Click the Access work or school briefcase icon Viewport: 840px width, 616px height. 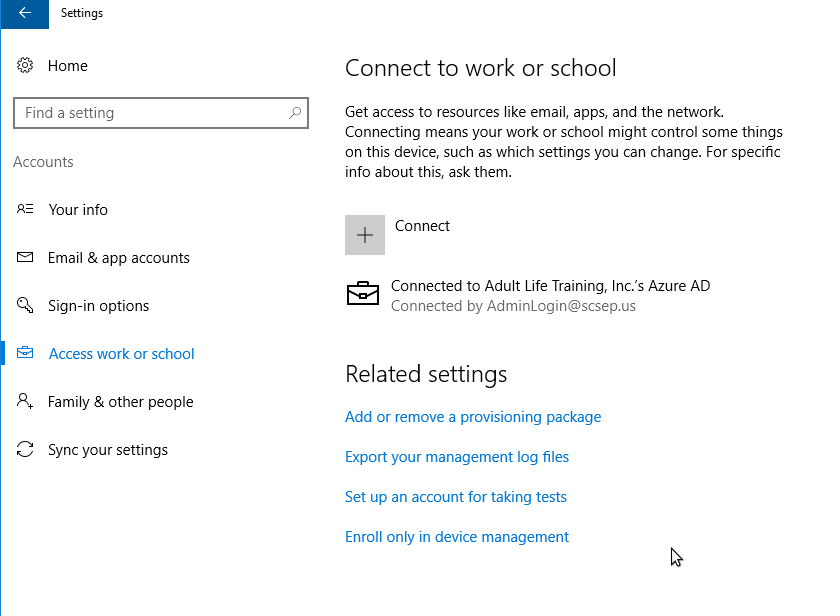[x=25, y=353]
